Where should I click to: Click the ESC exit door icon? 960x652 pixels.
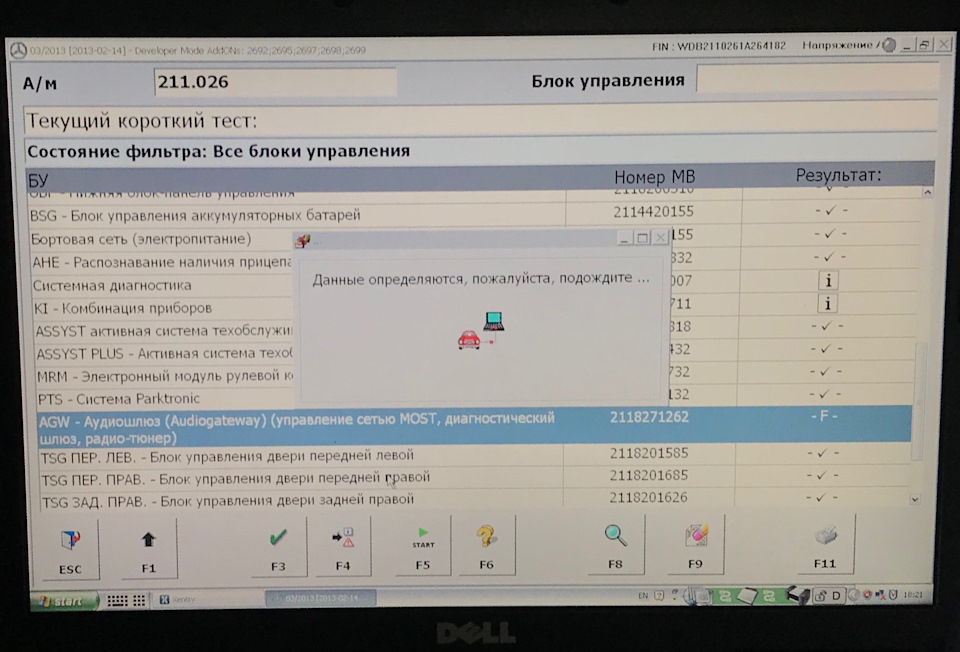[x=70, y=539]
